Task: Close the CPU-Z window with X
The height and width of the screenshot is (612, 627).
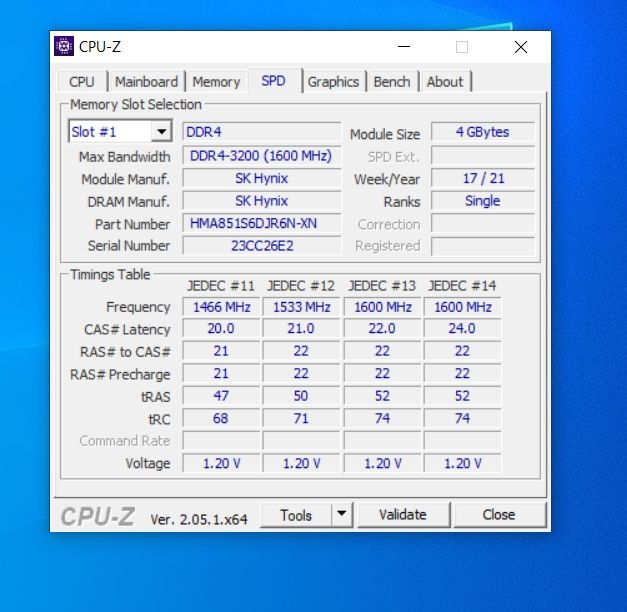Action: click(x=521, y=47)
